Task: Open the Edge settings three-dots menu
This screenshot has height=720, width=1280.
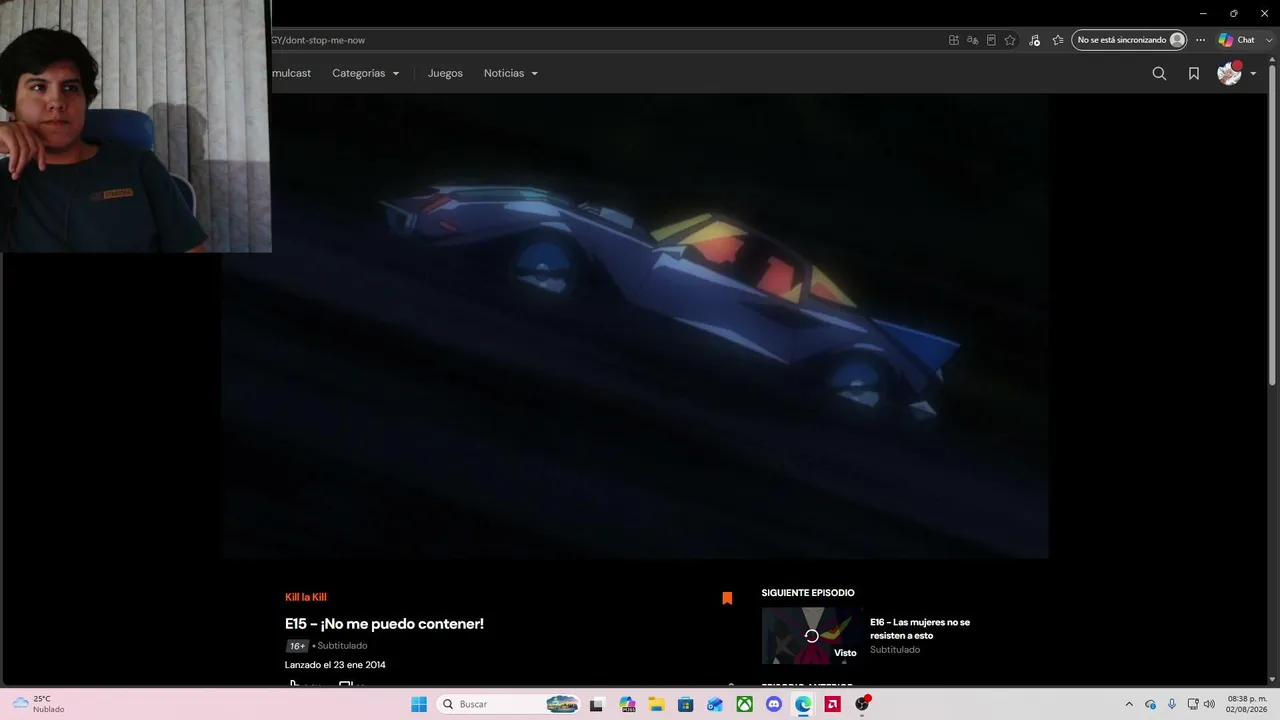Action: [1201, 40]
